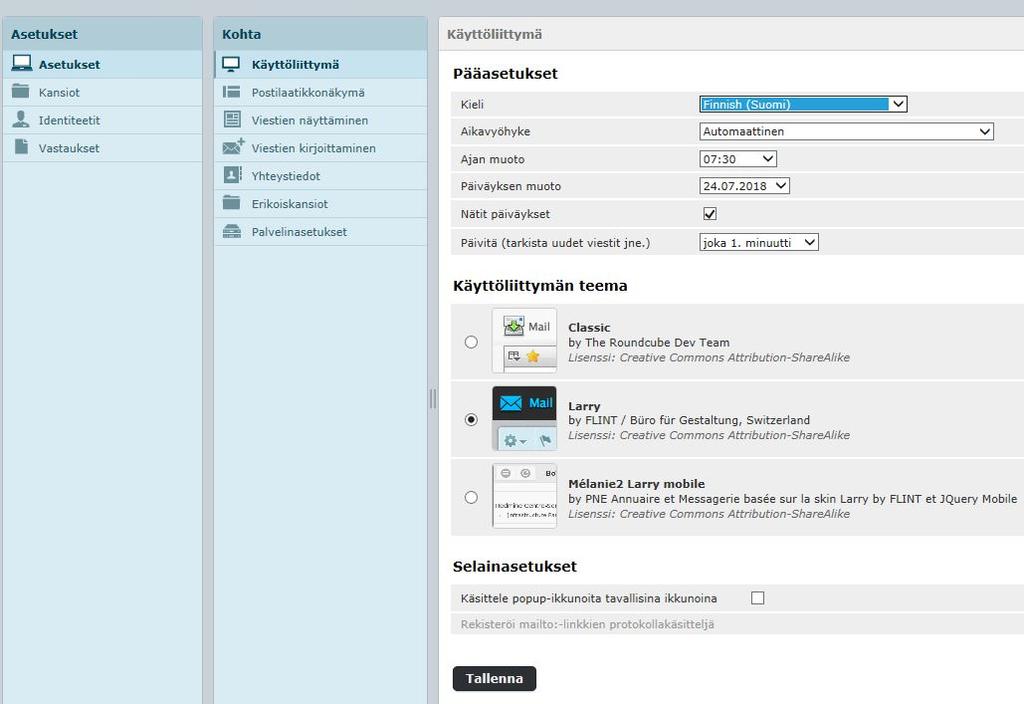The image size is (1024, 704).
Task: Click the panel splitter handle
Action: [x=433, y=399]
